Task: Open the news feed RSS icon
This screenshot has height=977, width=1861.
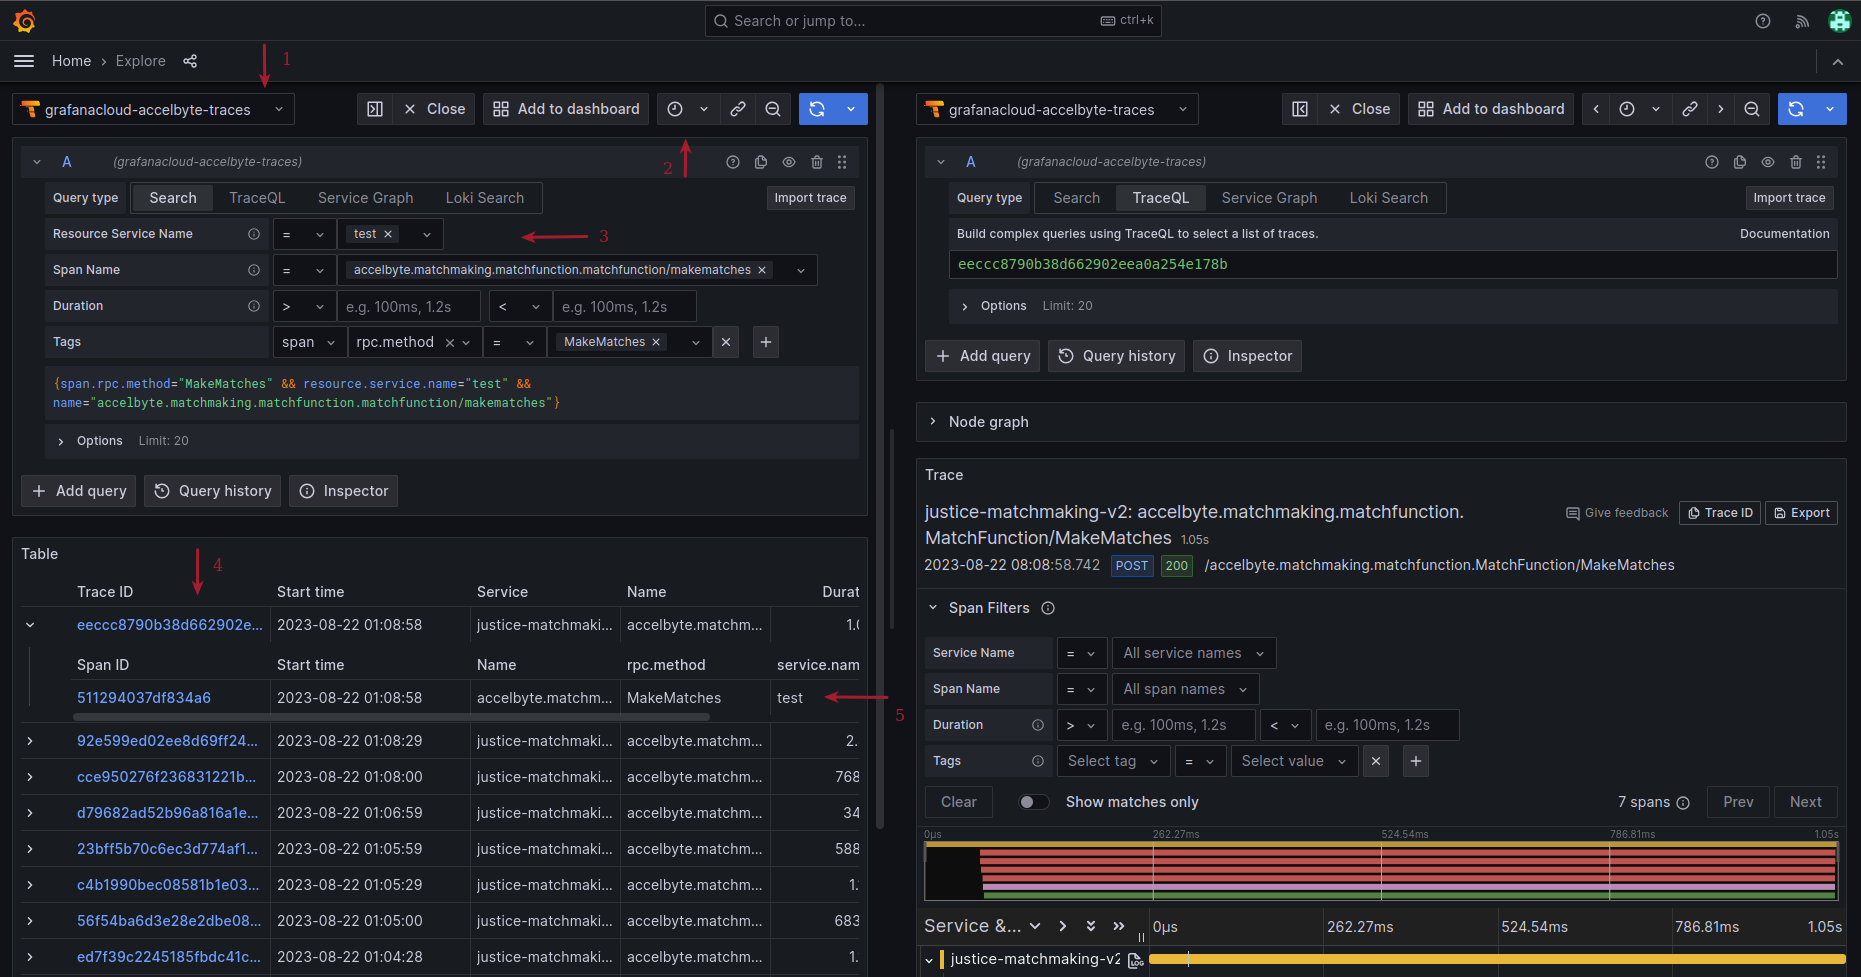Action: pos(1802,21)
